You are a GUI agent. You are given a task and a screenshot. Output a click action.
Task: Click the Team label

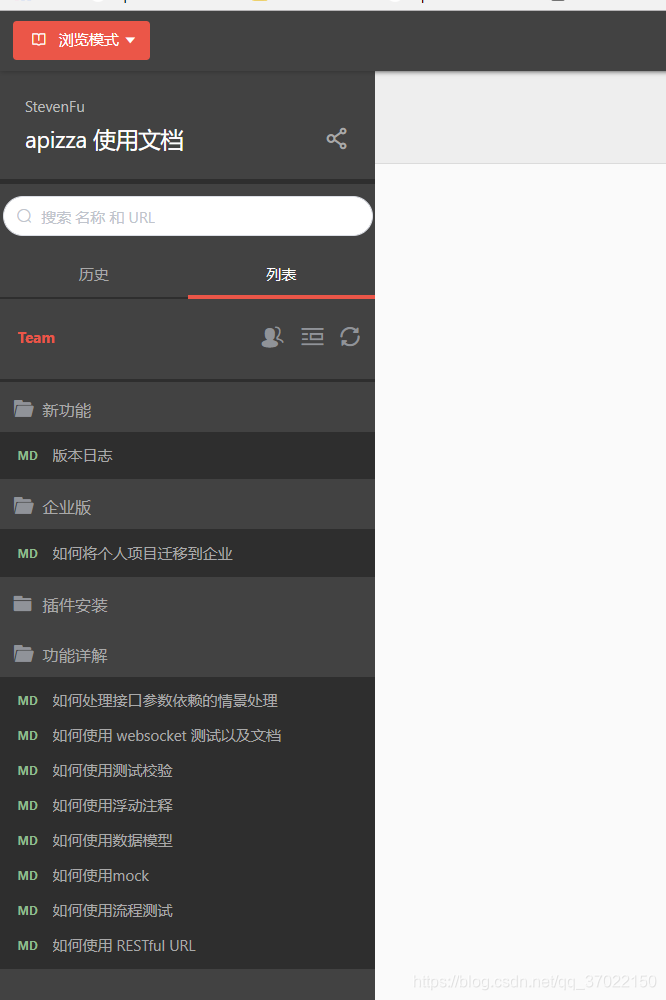pos(36,337)
